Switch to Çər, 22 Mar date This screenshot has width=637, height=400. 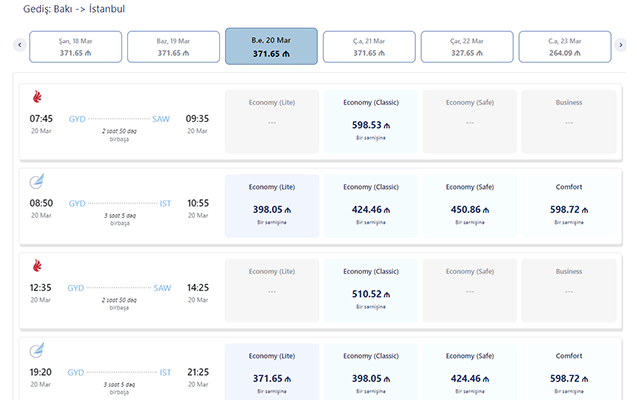pyautogui.click(x=467, y=46)
